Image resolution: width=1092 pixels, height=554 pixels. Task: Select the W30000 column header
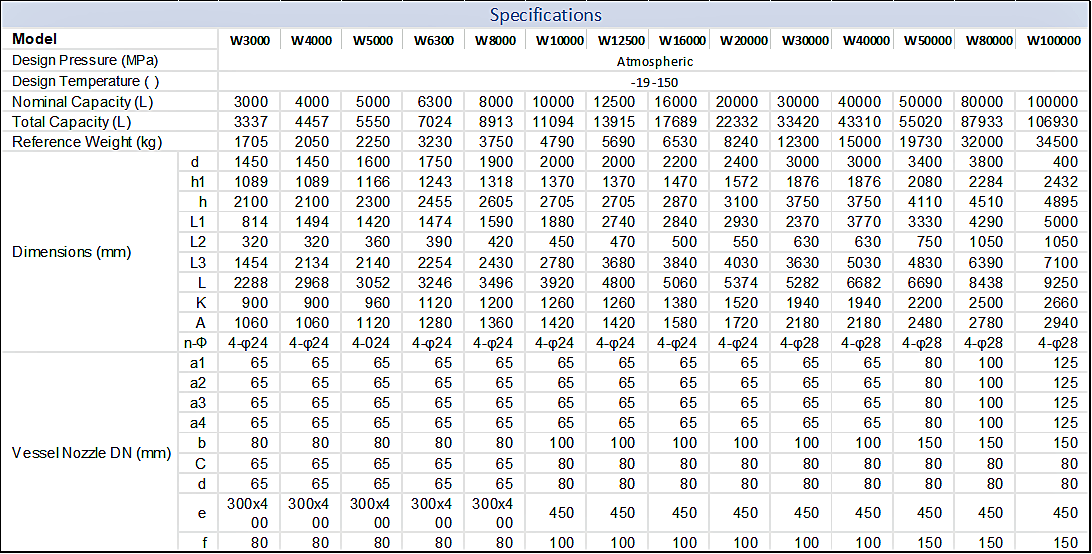(x=805, y=40)
